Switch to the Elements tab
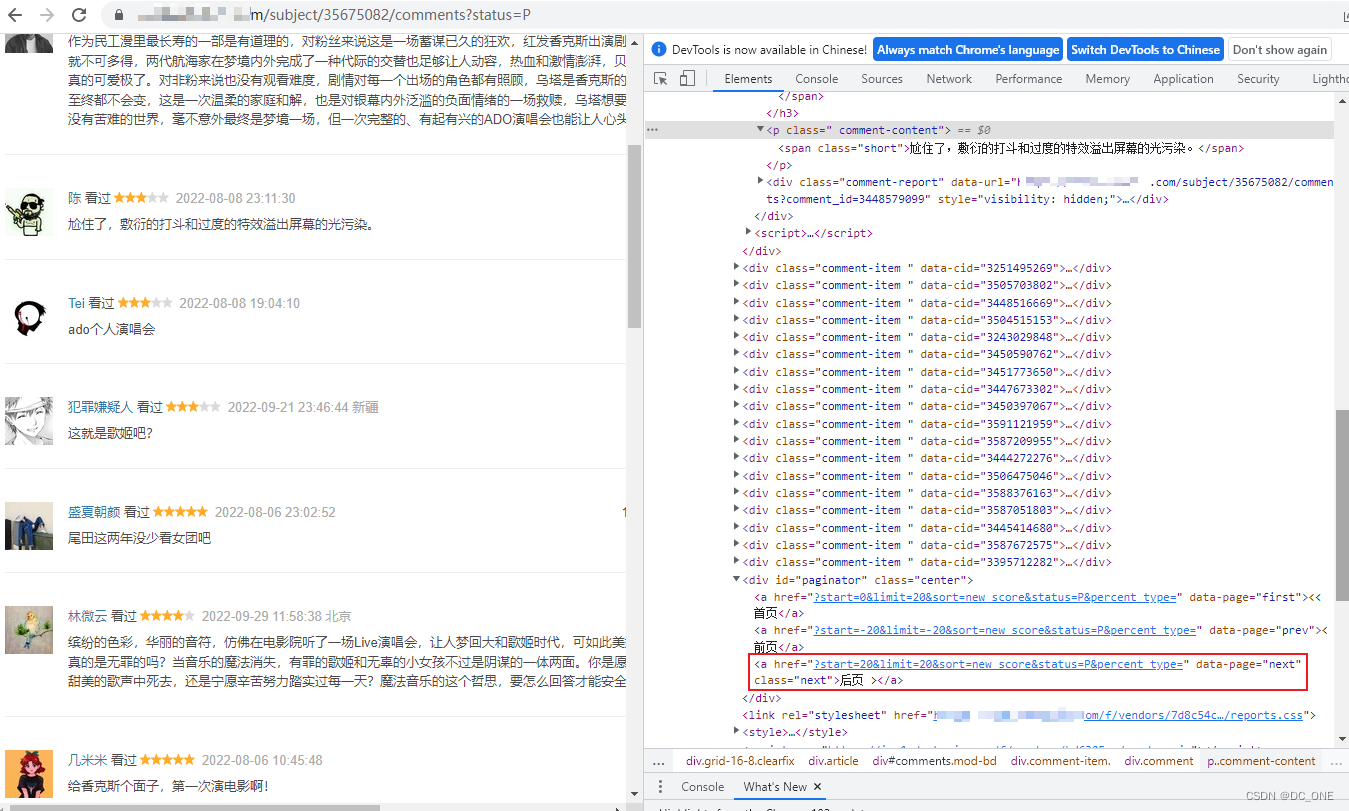This screenshot has width=1349, height=811. (x=748, y=79)
